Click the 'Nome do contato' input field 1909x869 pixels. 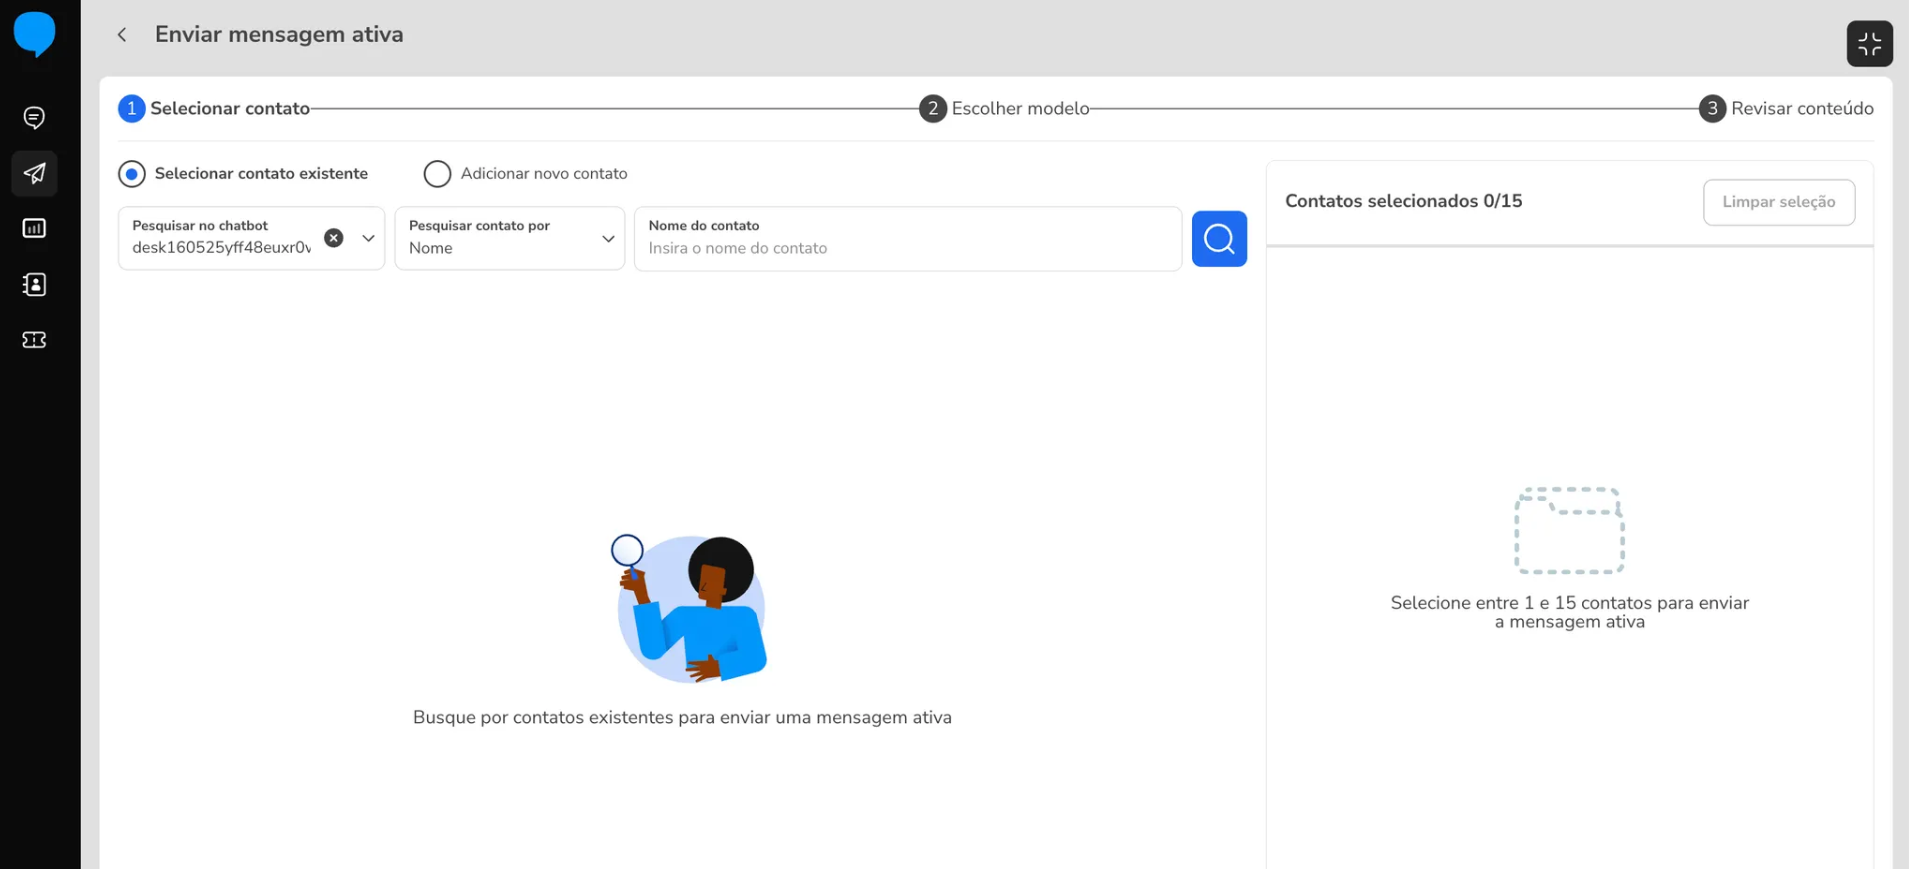pos(907,248)
